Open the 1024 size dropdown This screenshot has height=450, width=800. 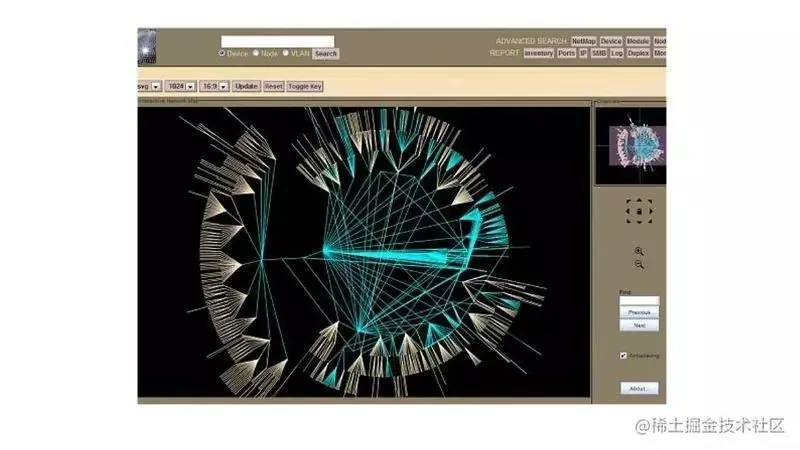point(181,87)
